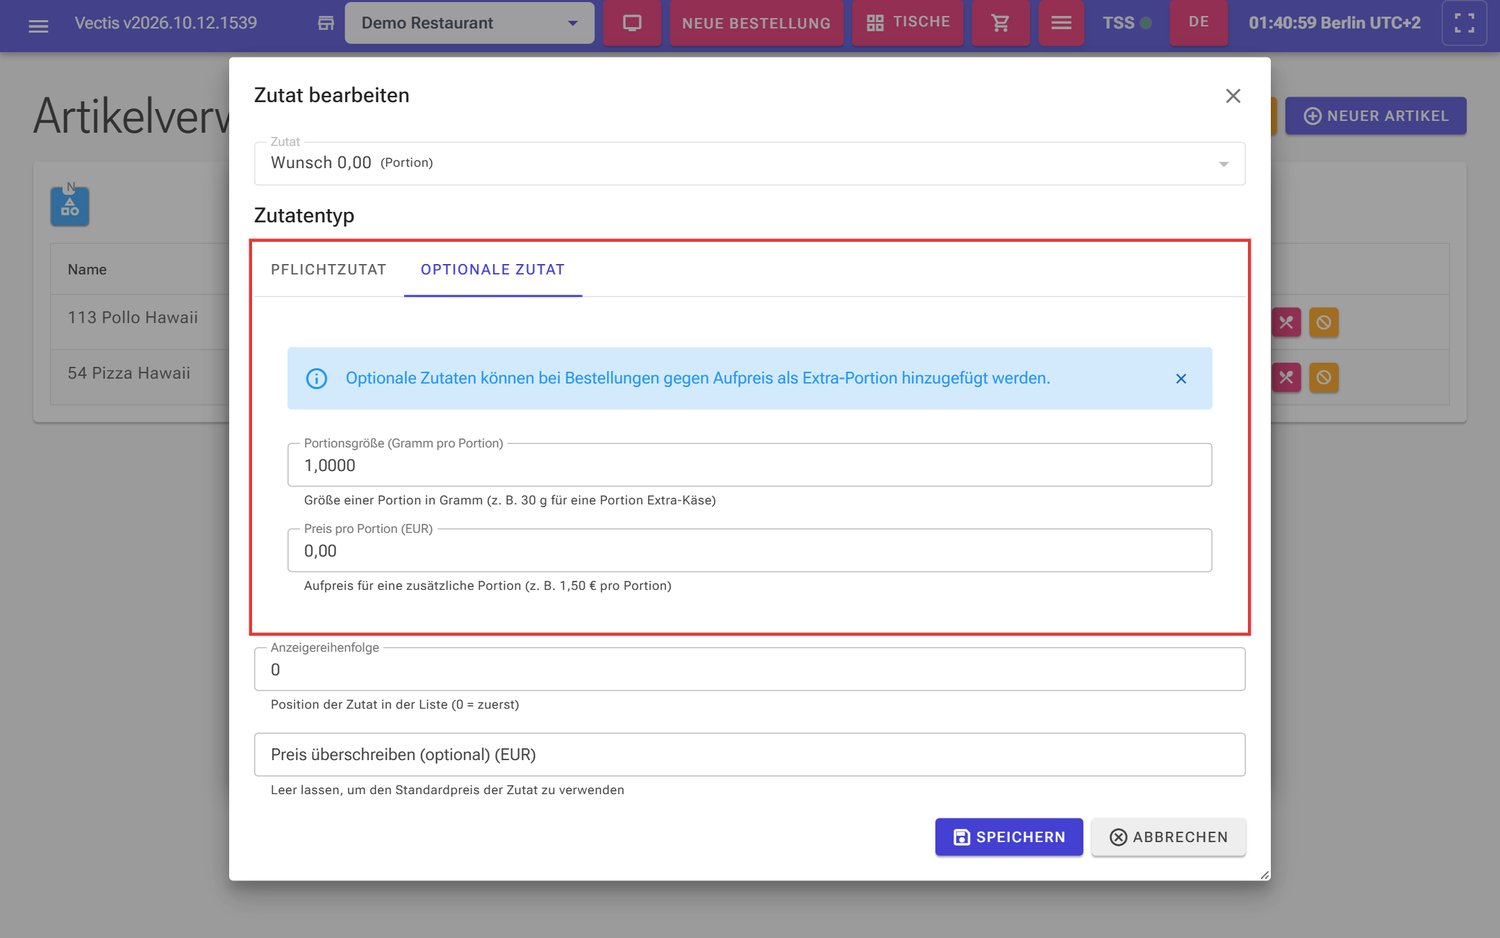Dismiss the optional ingredients info banner
Image resolution: width=1500 pixels, height=938 pixels.
click(1181, 379)
